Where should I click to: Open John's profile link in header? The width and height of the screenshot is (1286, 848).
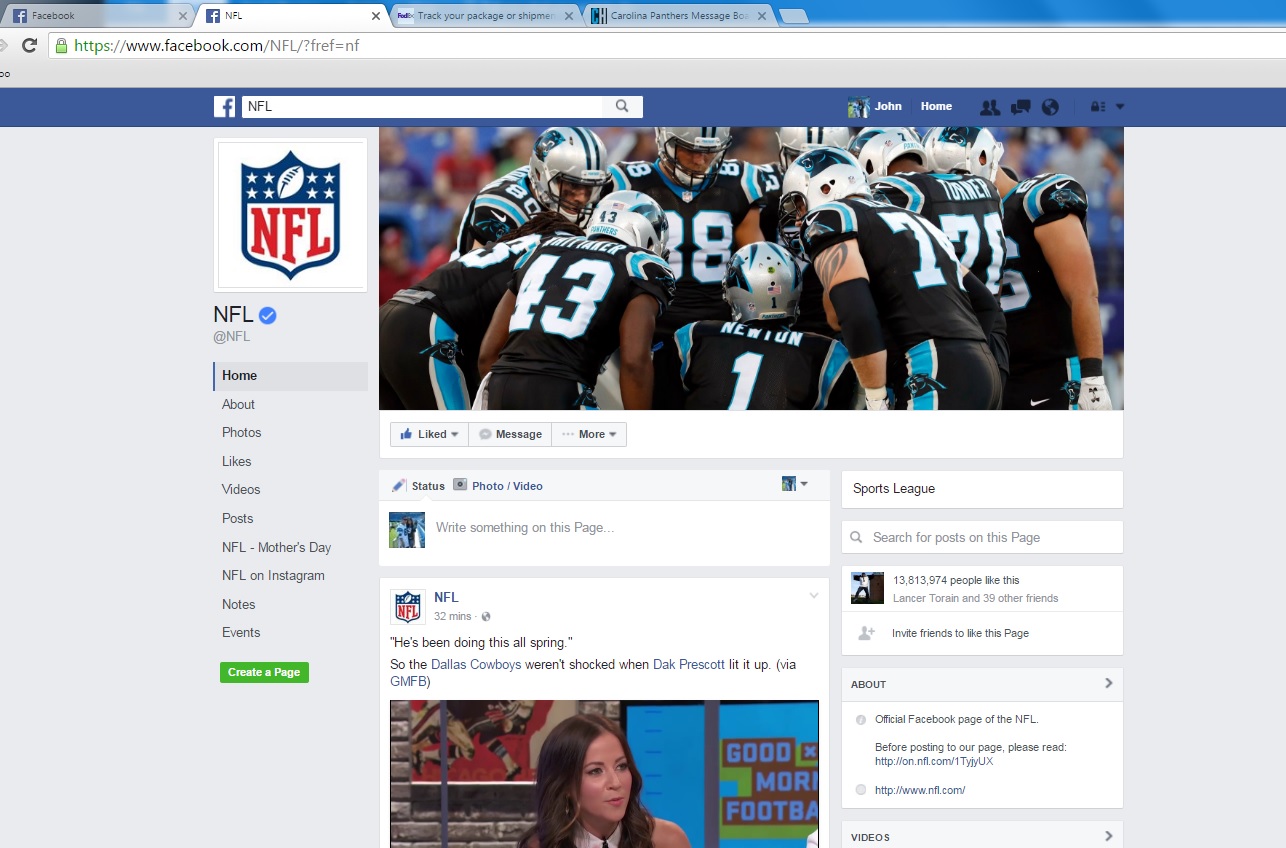click(875, 106)
